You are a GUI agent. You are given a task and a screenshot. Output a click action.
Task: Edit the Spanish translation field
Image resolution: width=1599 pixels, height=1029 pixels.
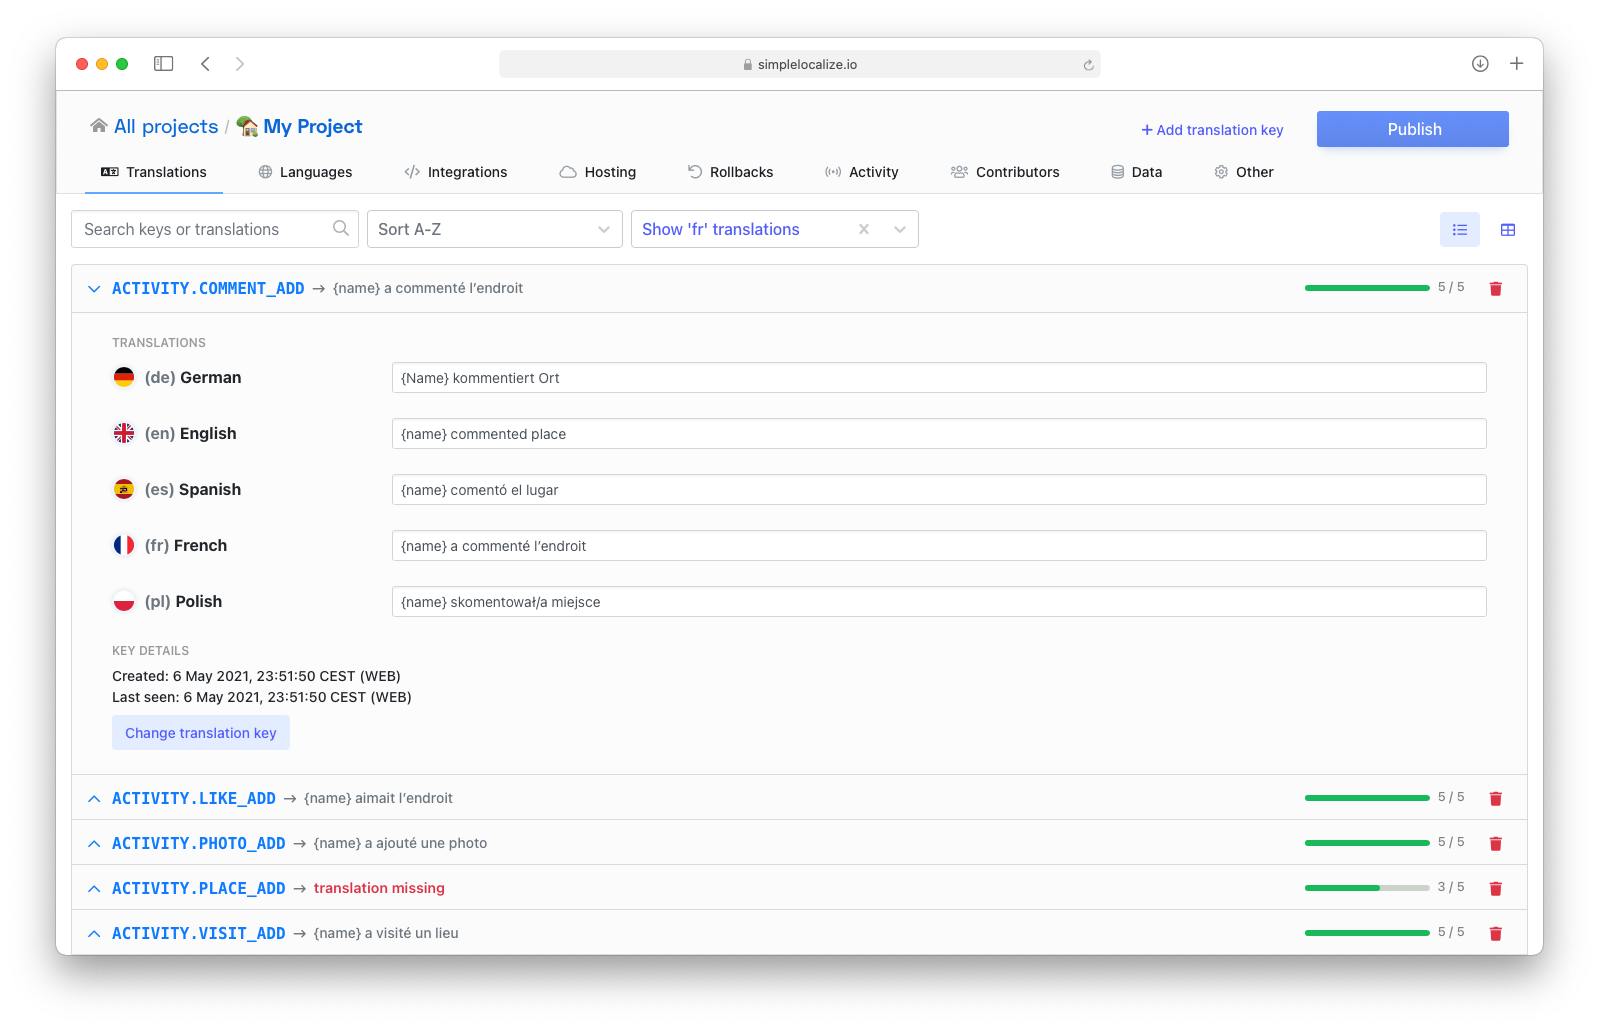[939, 490]
